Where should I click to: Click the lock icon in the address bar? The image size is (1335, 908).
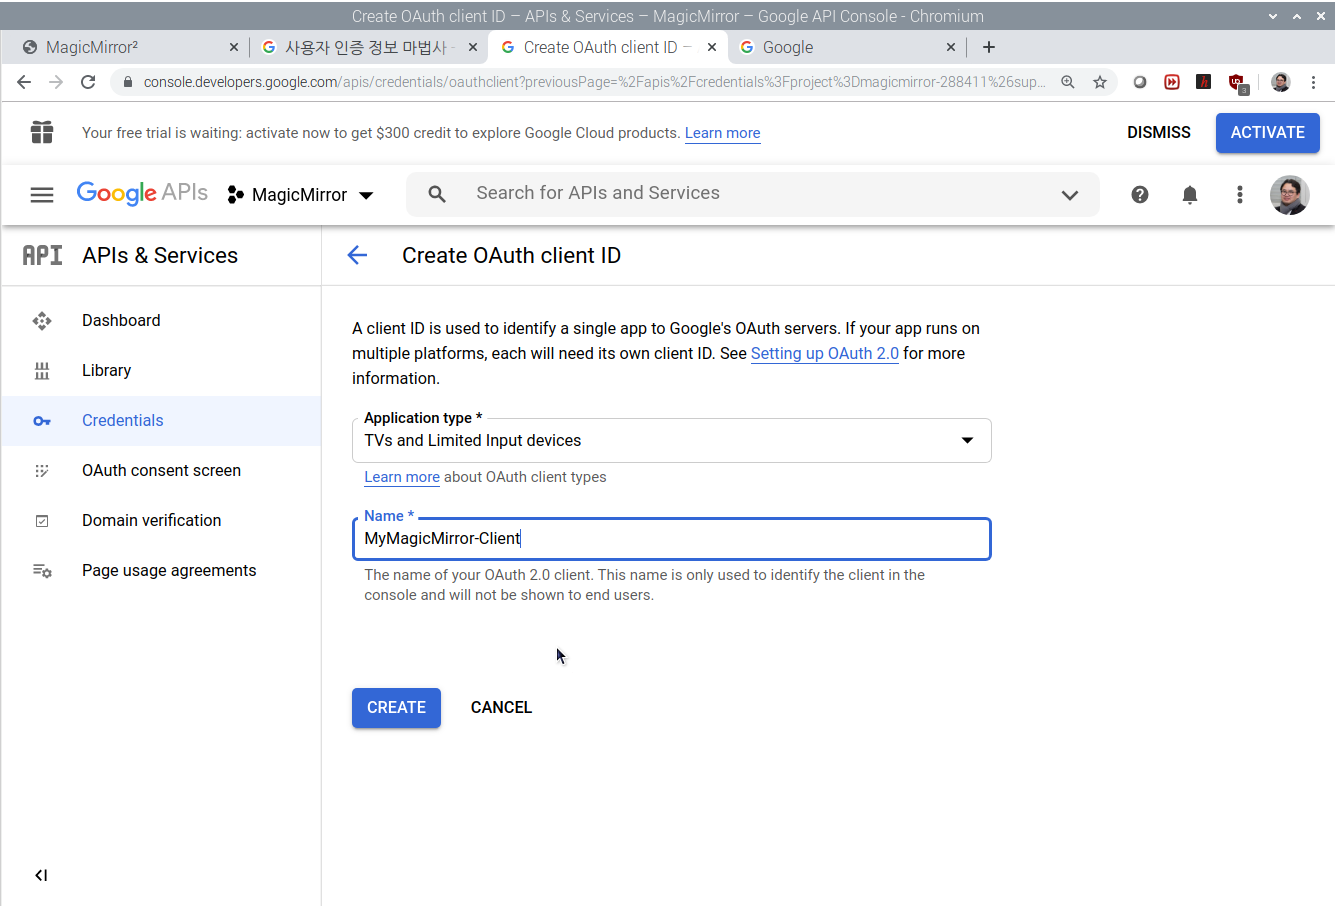(x=127, y=82)
